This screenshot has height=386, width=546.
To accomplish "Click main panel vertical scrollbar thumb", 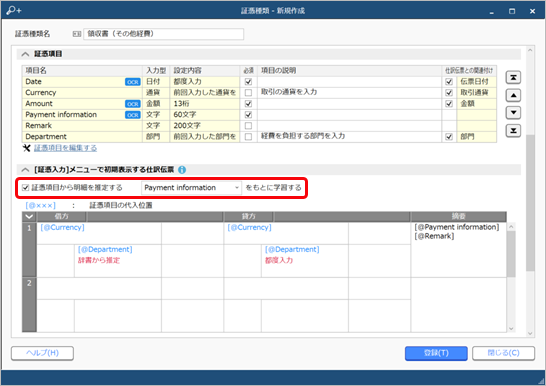I will pos(530,203).
